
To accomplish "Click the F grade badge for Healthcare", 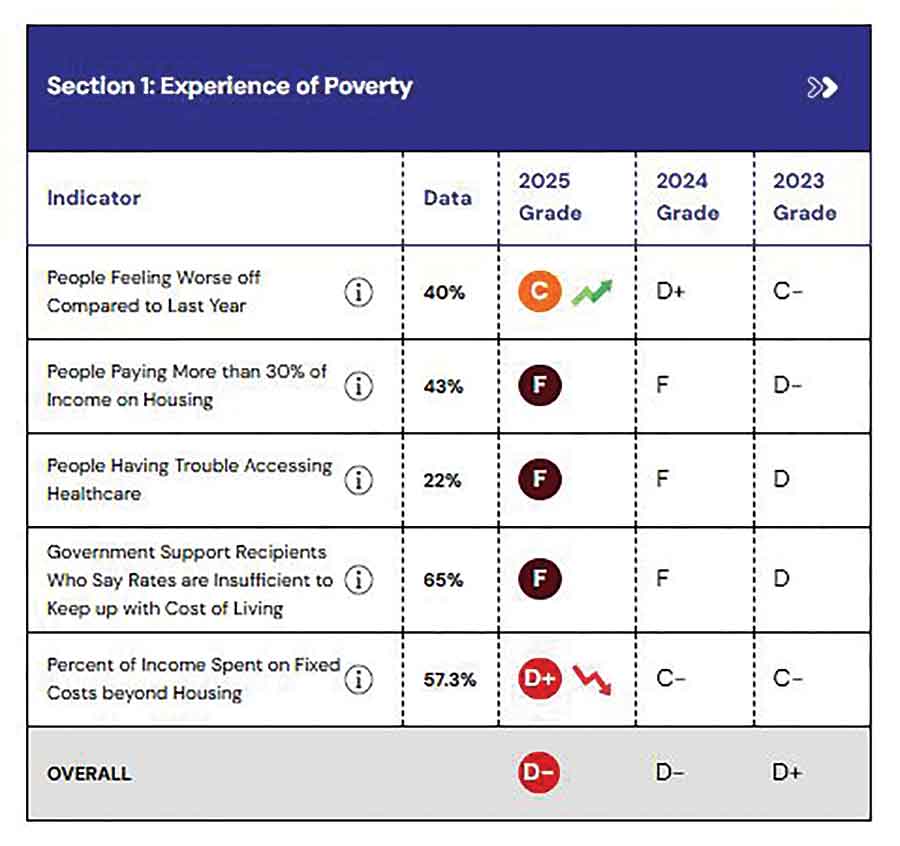I will [540, 480].
